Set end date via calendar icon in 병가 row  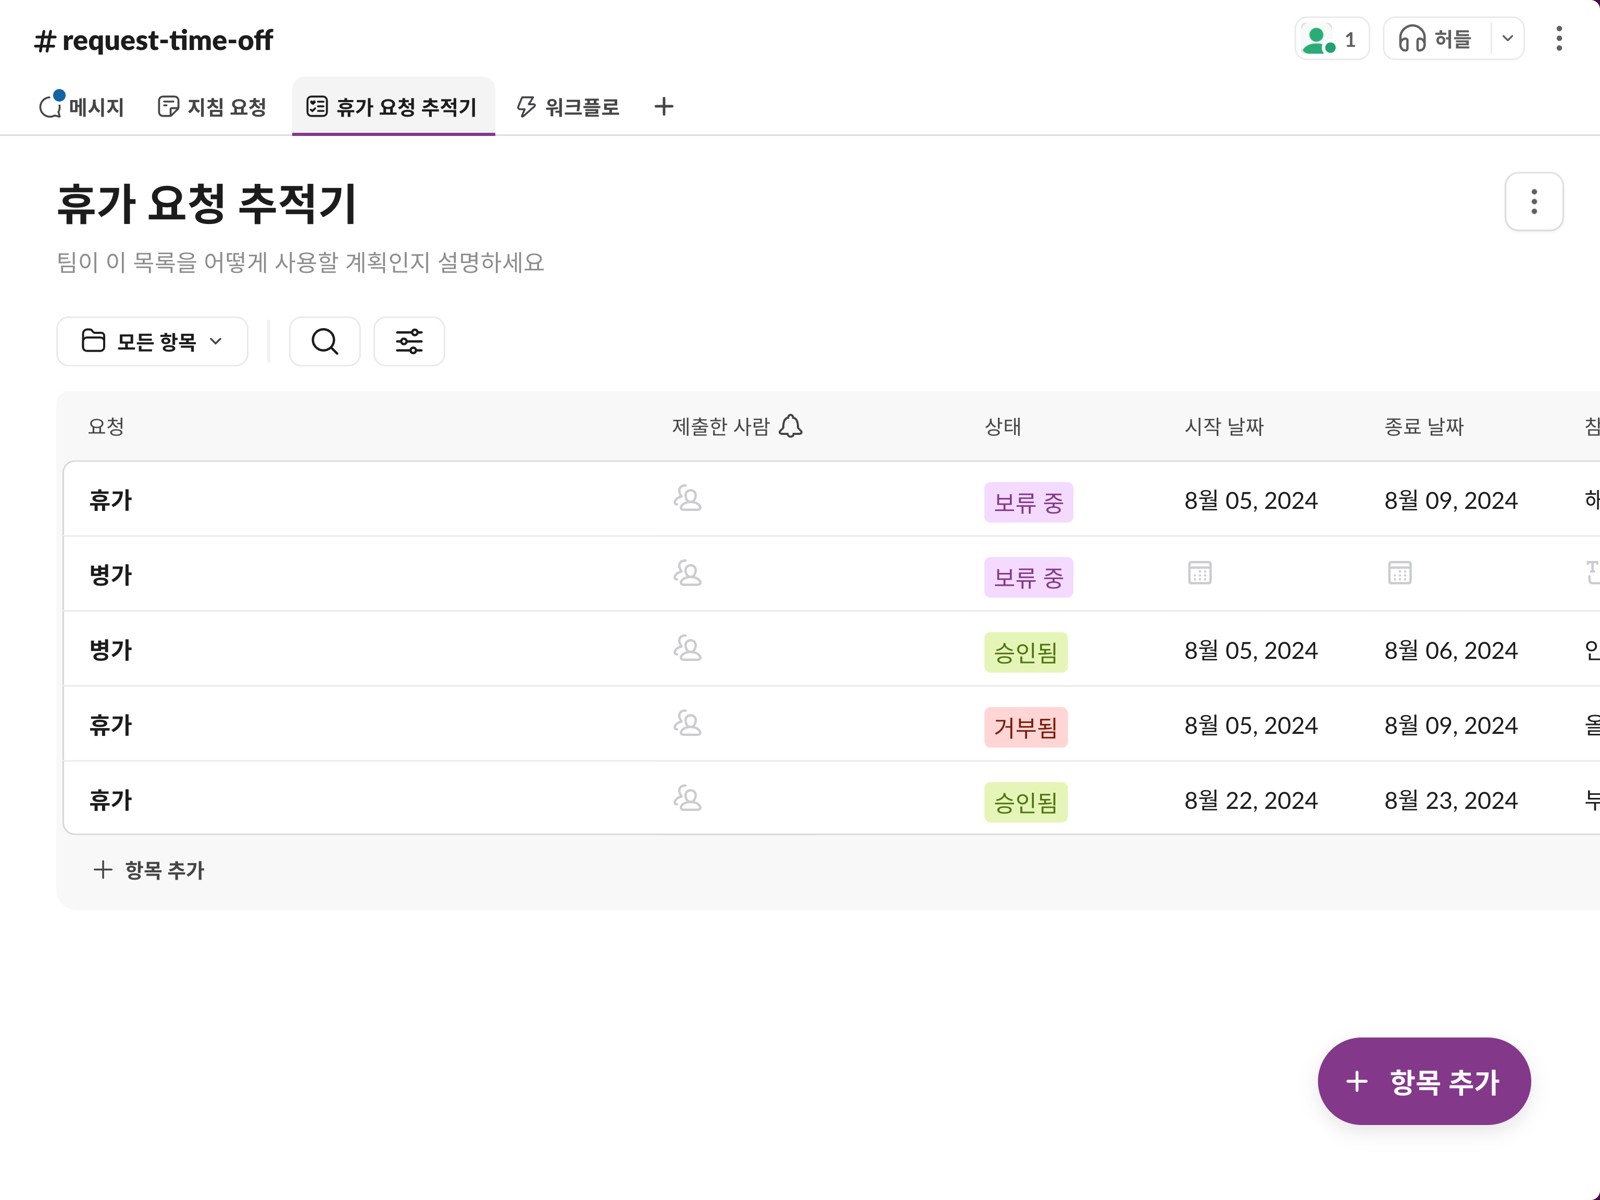click(1400, 573)
